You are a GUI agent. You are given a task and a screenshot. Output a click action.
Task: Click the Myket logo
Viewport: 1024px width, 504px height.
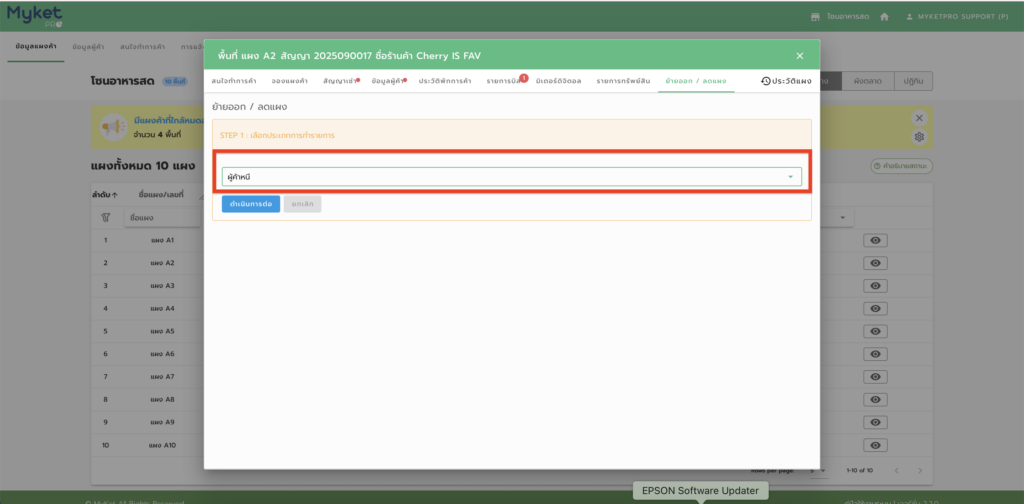(35, 16)
